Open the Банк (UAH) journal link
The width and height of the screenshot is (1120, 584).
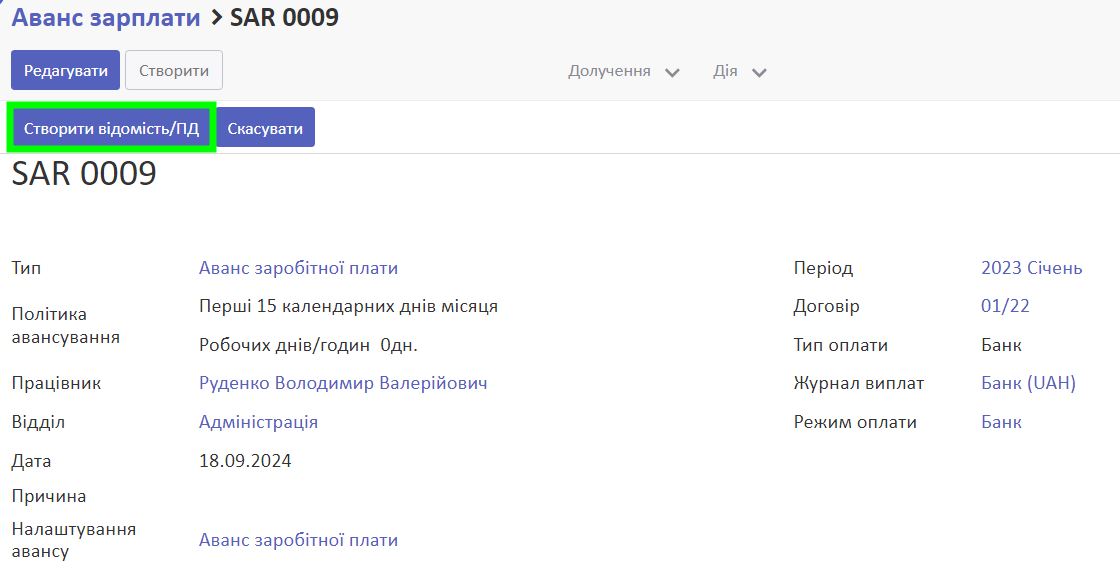pyautogui.click(x=1028, y=383)
